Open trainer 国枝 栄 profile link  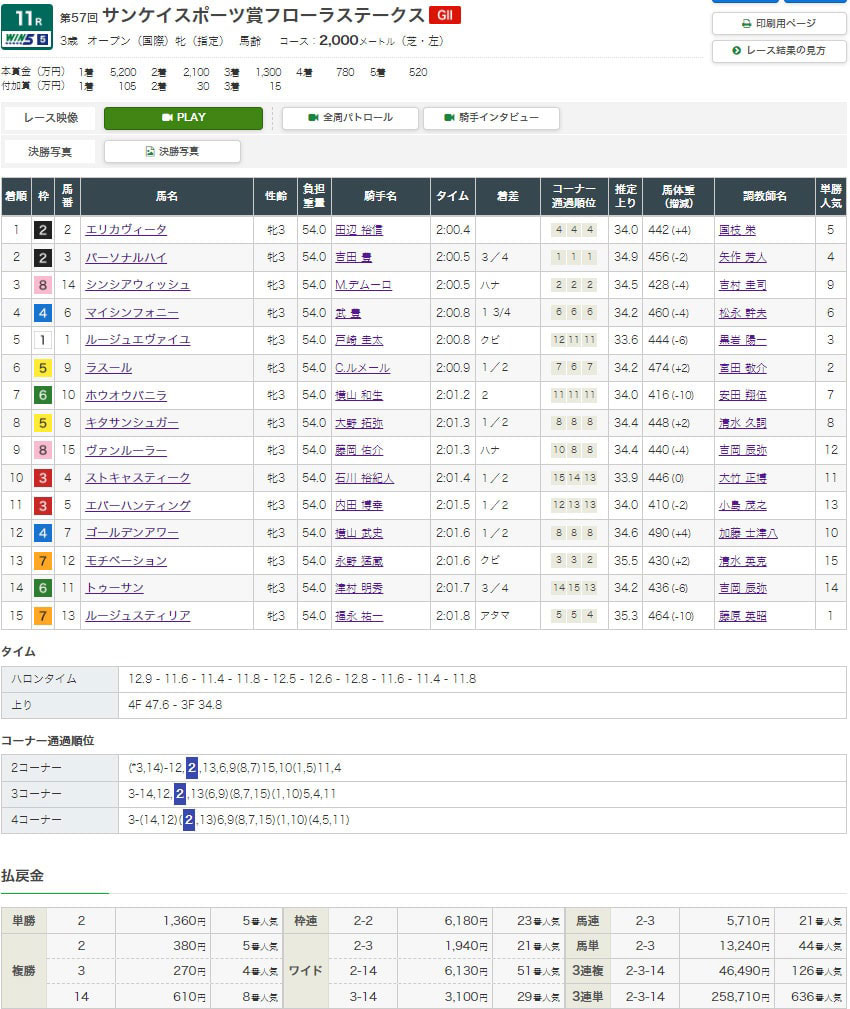point(737,230)
